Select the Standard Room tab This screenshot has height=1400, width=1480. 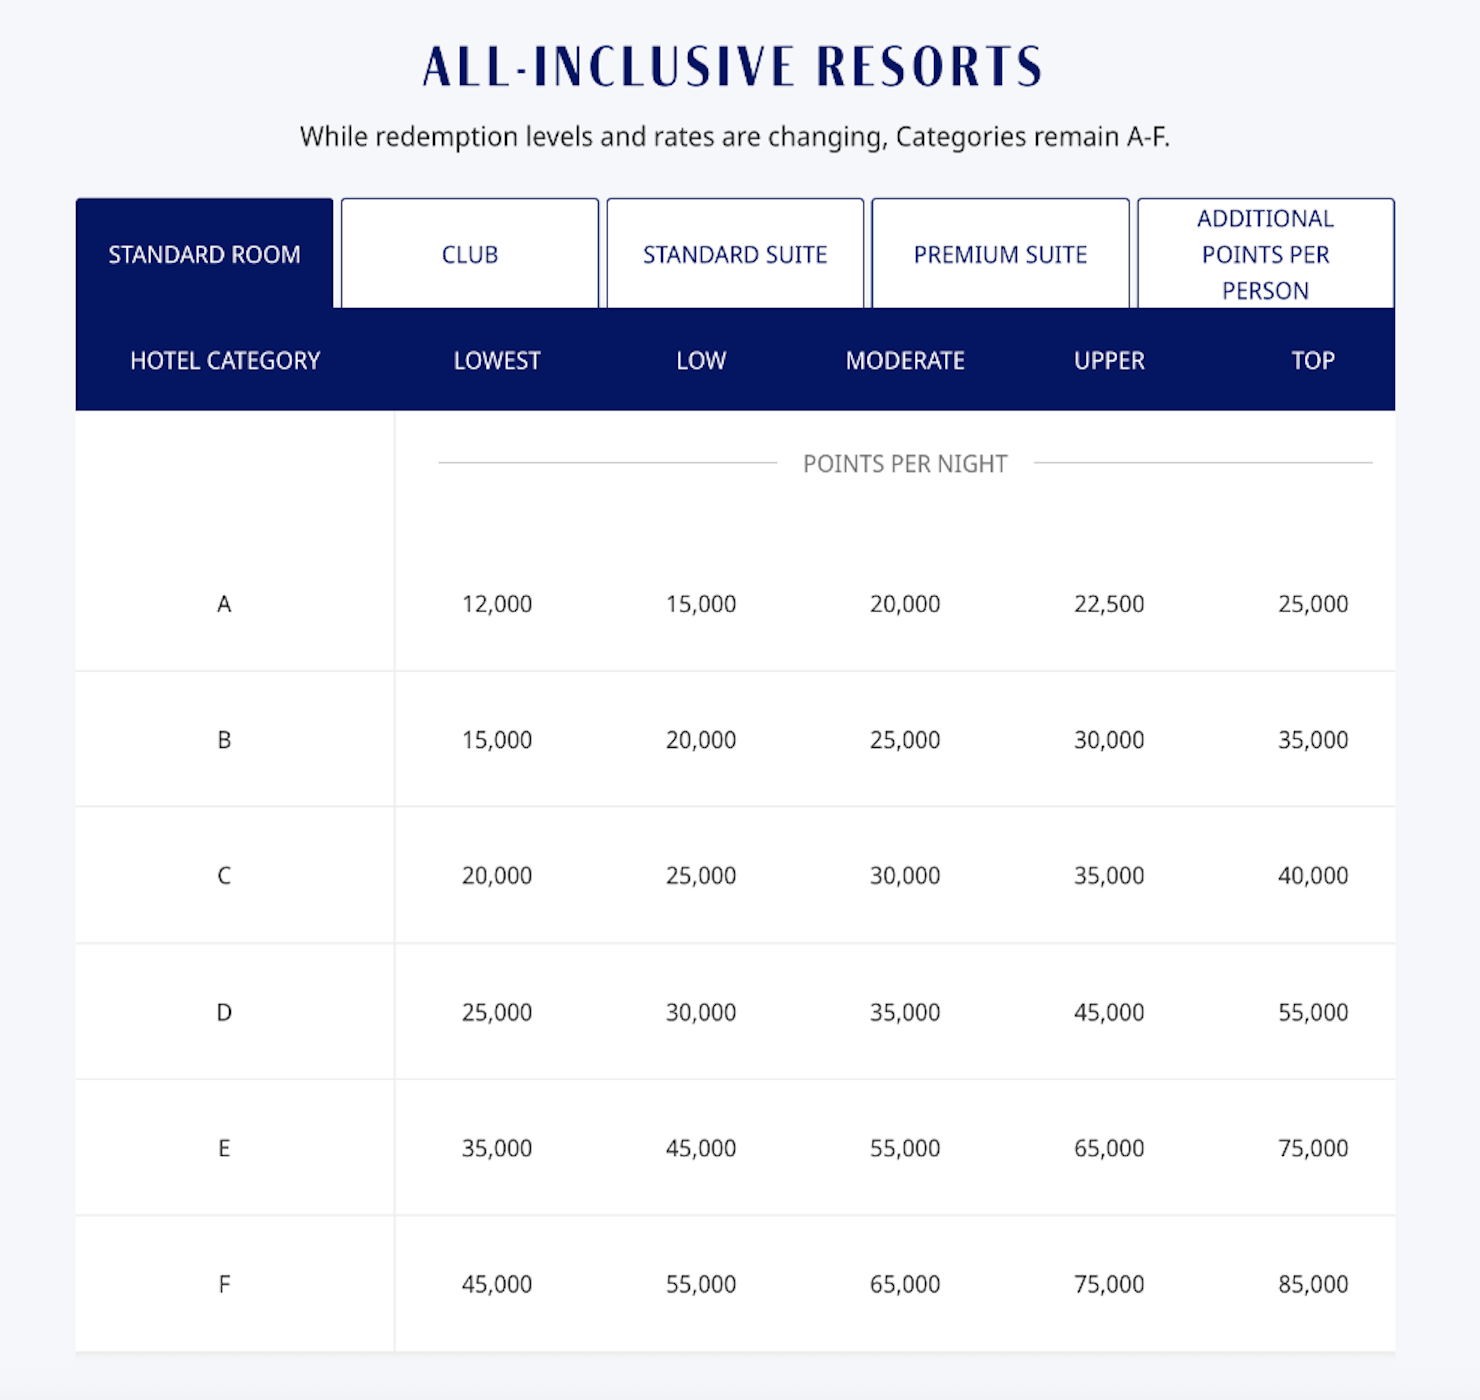pyautogui.click(x=204, y=254)
